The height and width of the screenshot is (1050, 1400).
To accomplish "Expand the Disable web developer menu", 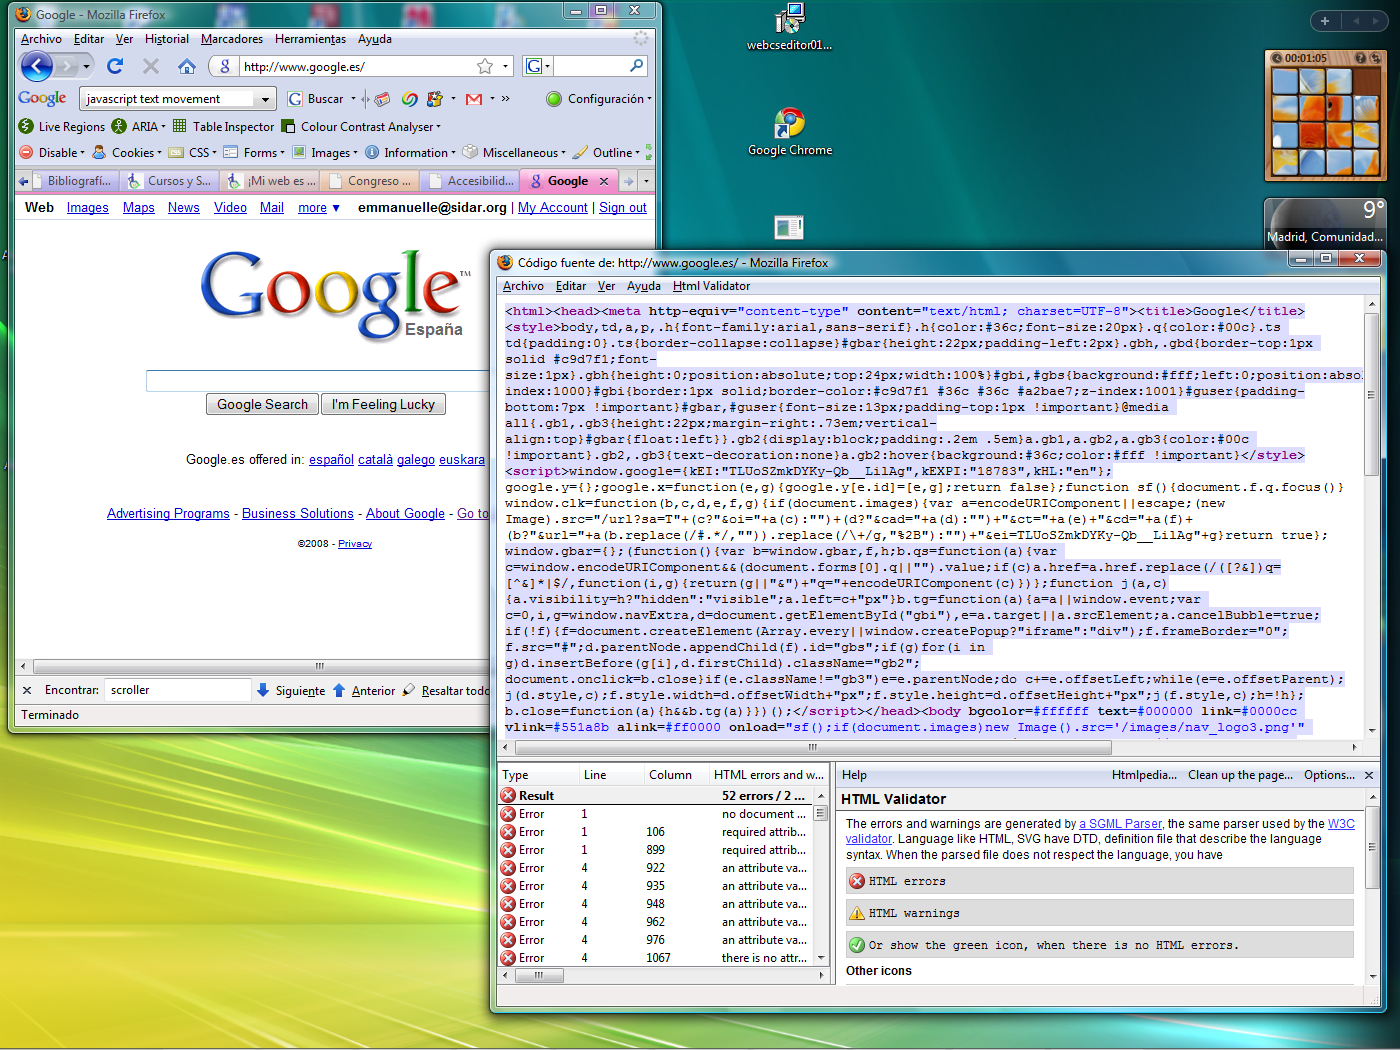I will coord(53,152).
